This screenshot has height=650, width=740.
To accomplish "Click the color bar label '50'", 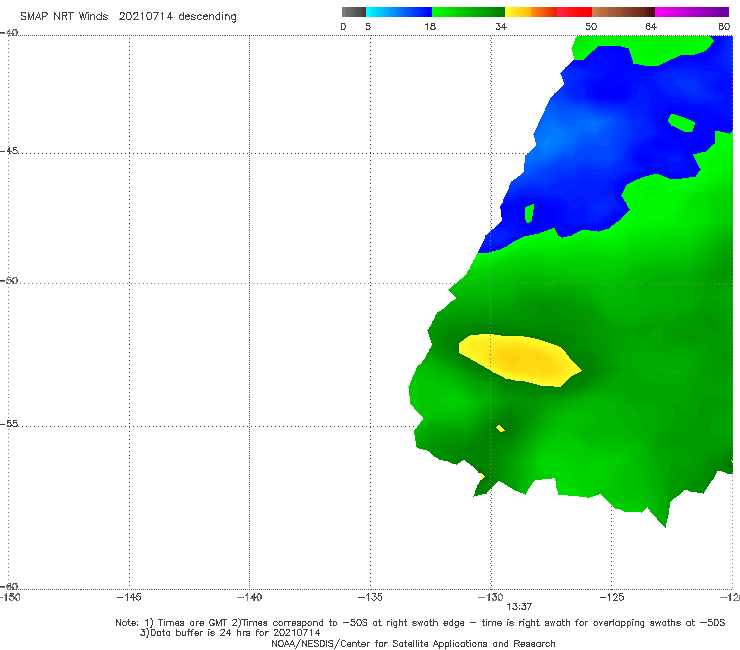I will point(591,27).
